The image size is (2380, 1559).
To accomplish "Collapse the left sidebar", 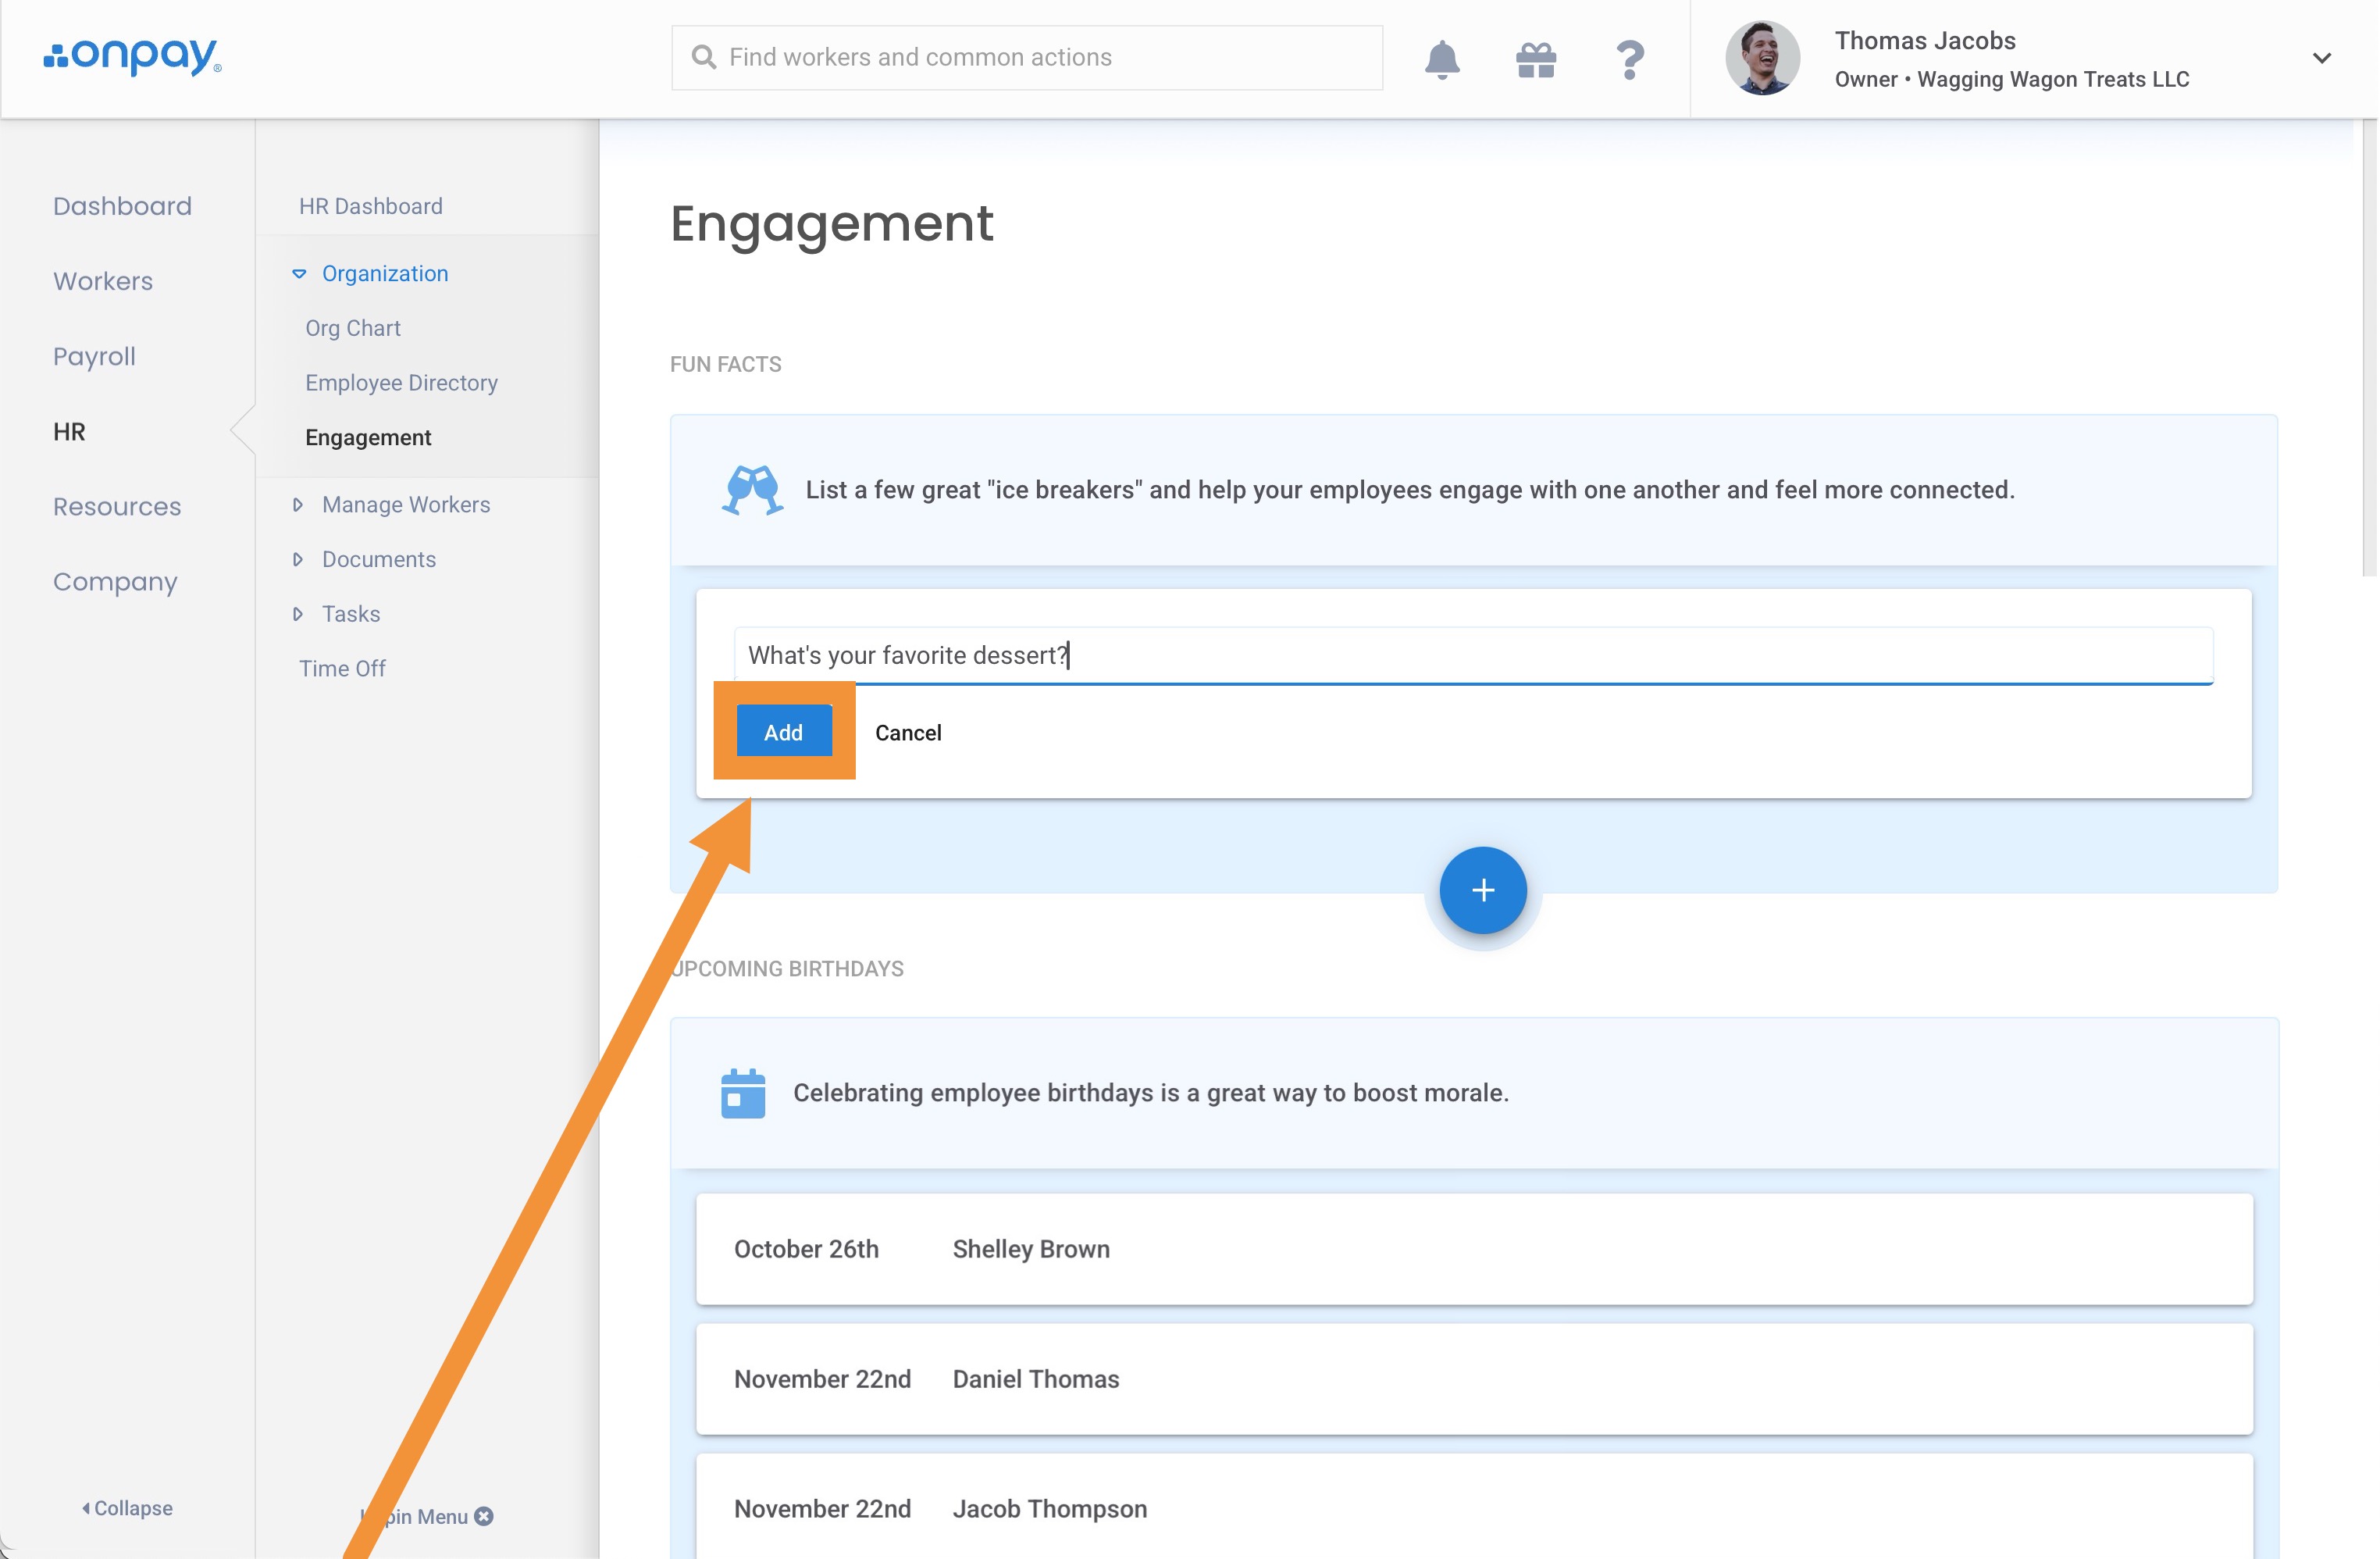I will (x=127, y=1508).
